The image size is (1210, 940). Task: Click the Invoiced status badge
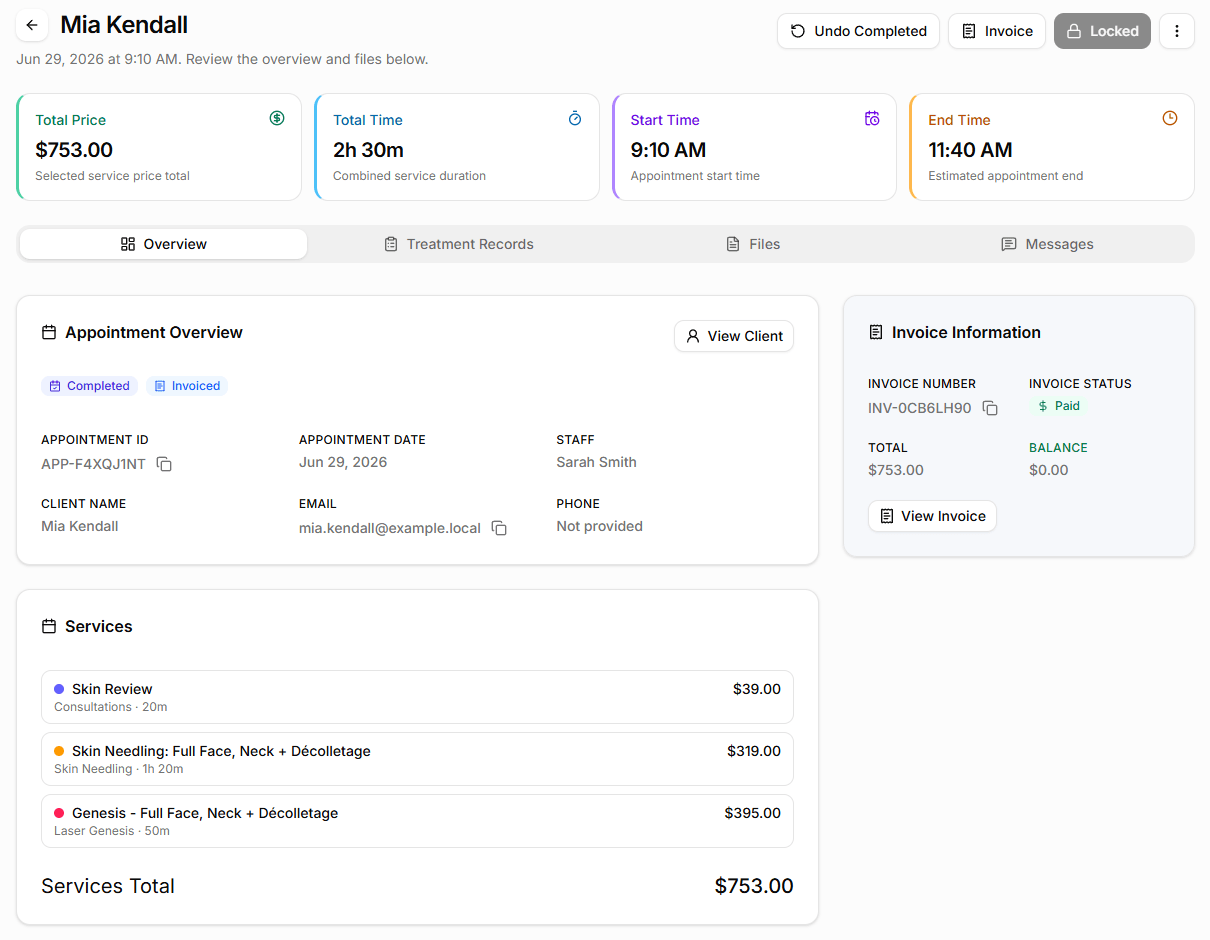[187, 386]
